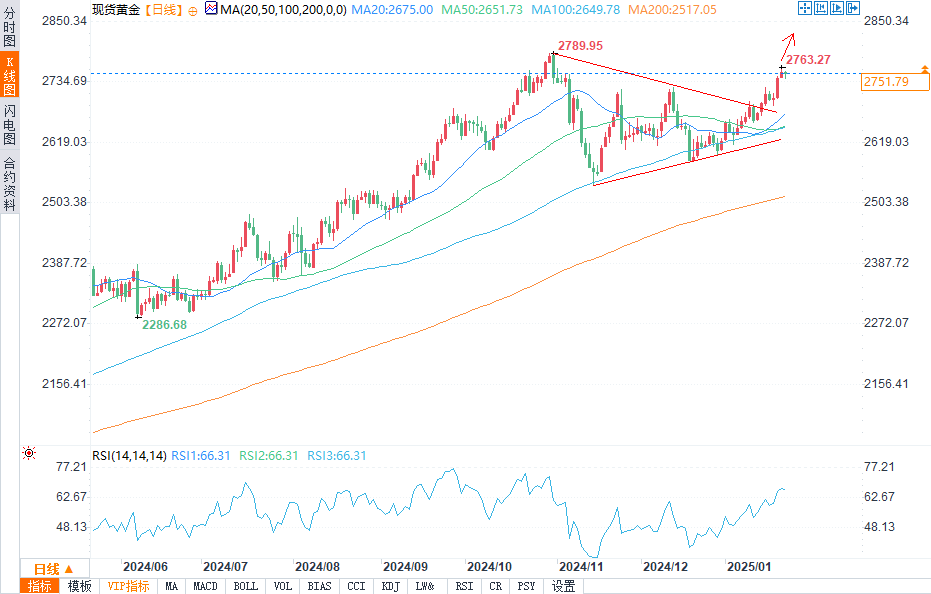Switch to 分时图 view in left sidebar
This screenshot has width=931, height=594.
(9, 35)
